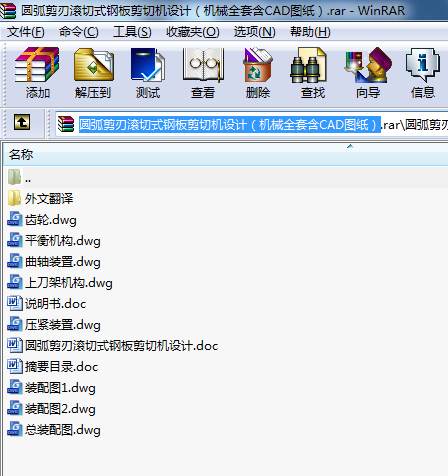Sort files by the 名称 column header
Screen dimensions: 448x476
(21, 155)
